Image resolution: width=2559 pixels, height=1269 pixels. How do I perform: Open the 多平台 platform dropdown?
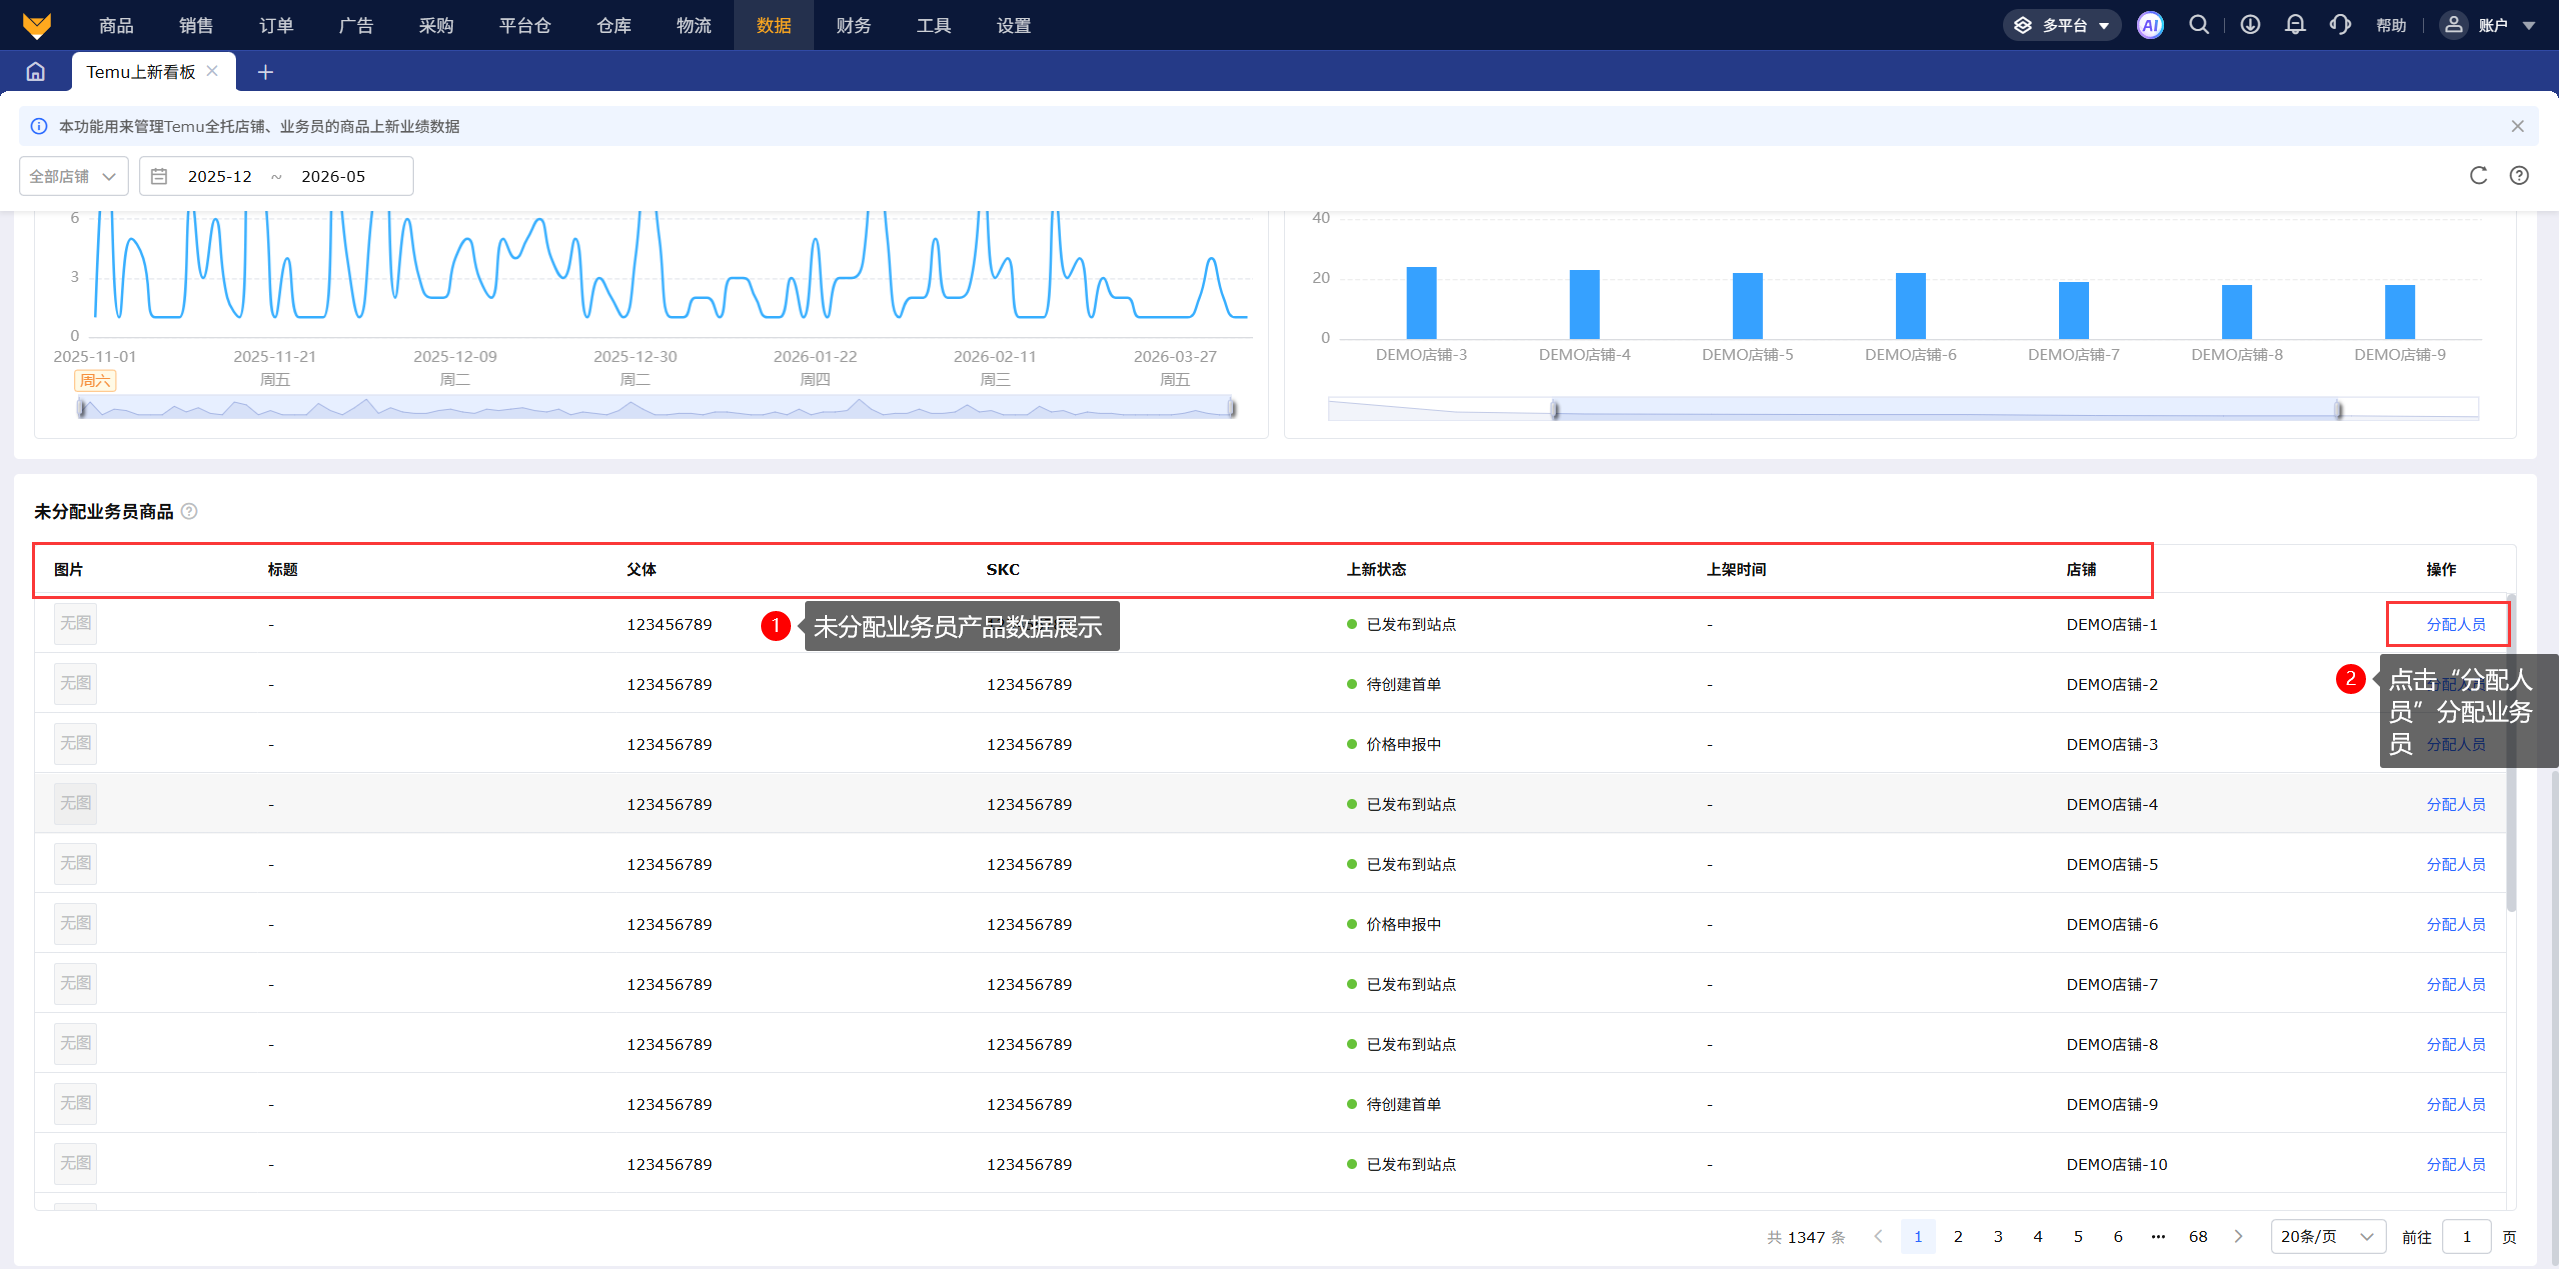click(x=2061, y=25)
